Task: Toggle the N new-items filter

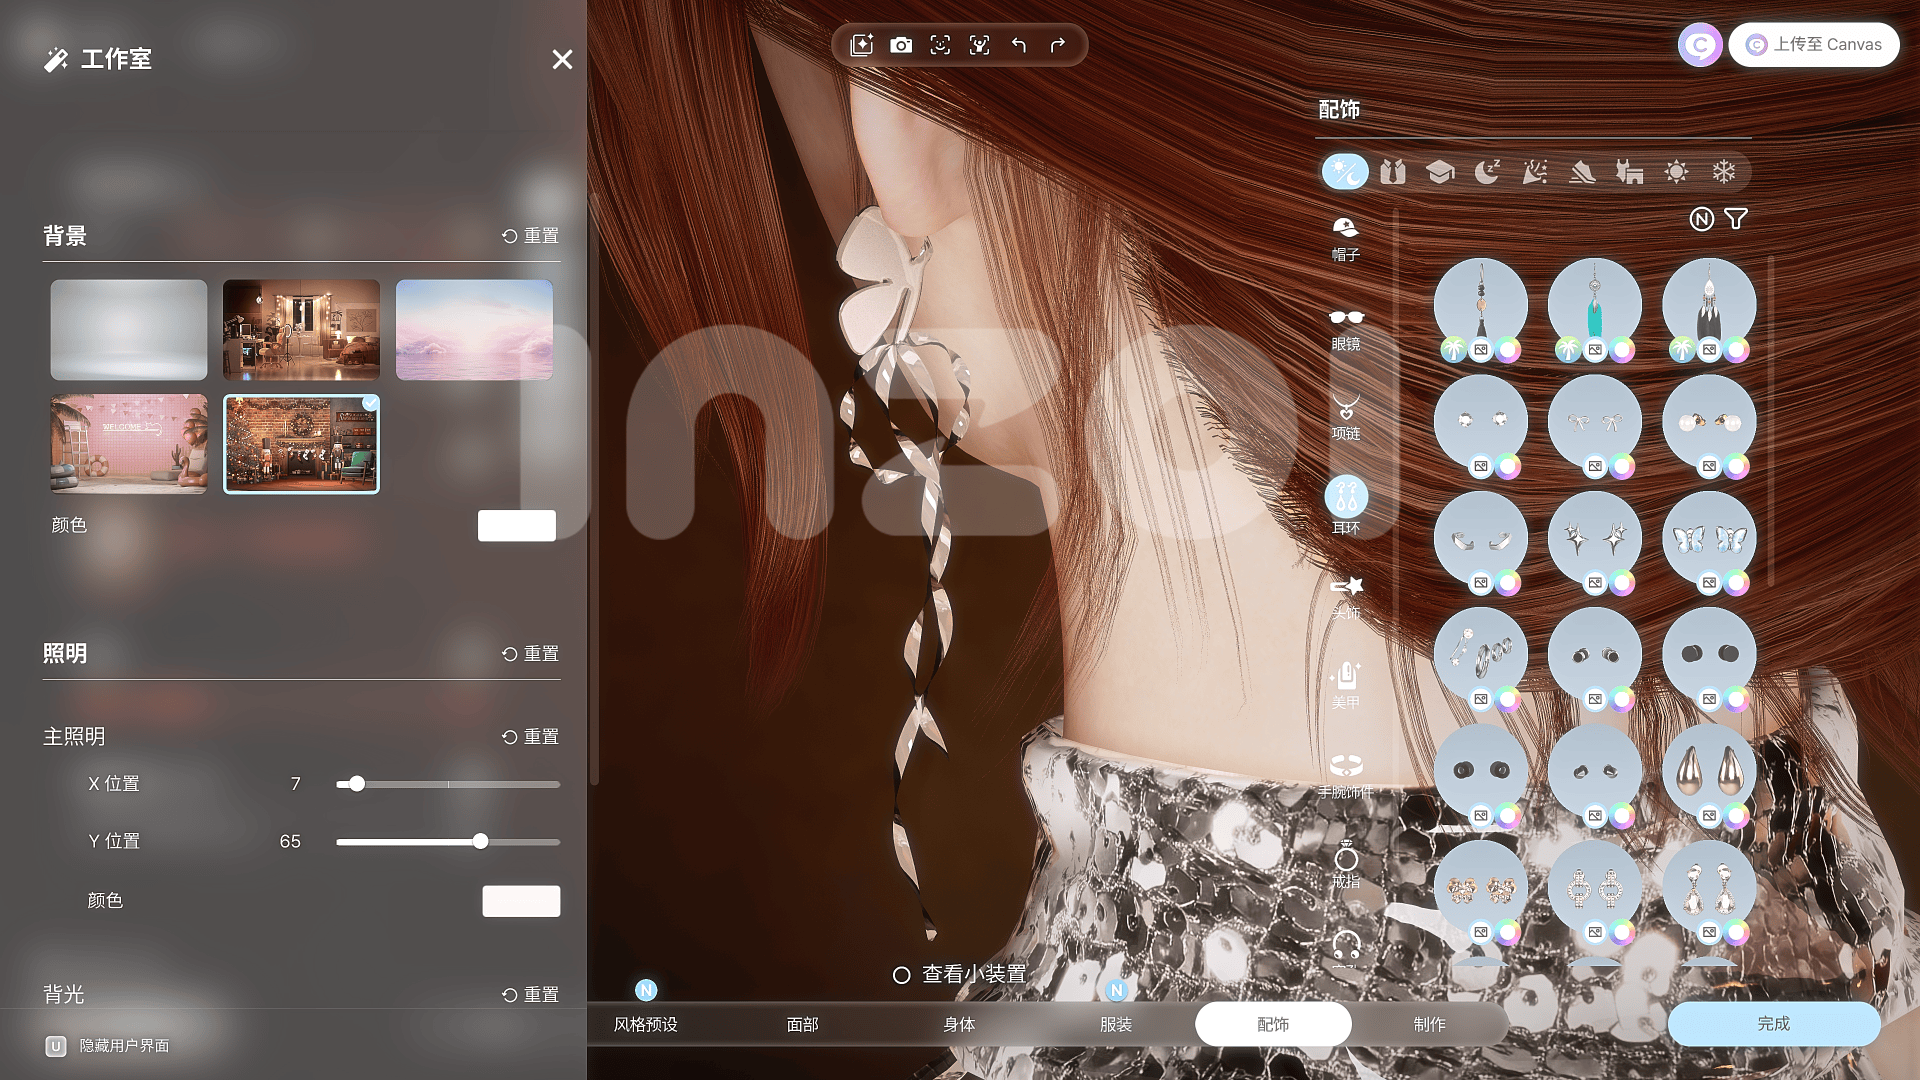Action: pyautogui.click(x=1701, y=219)
